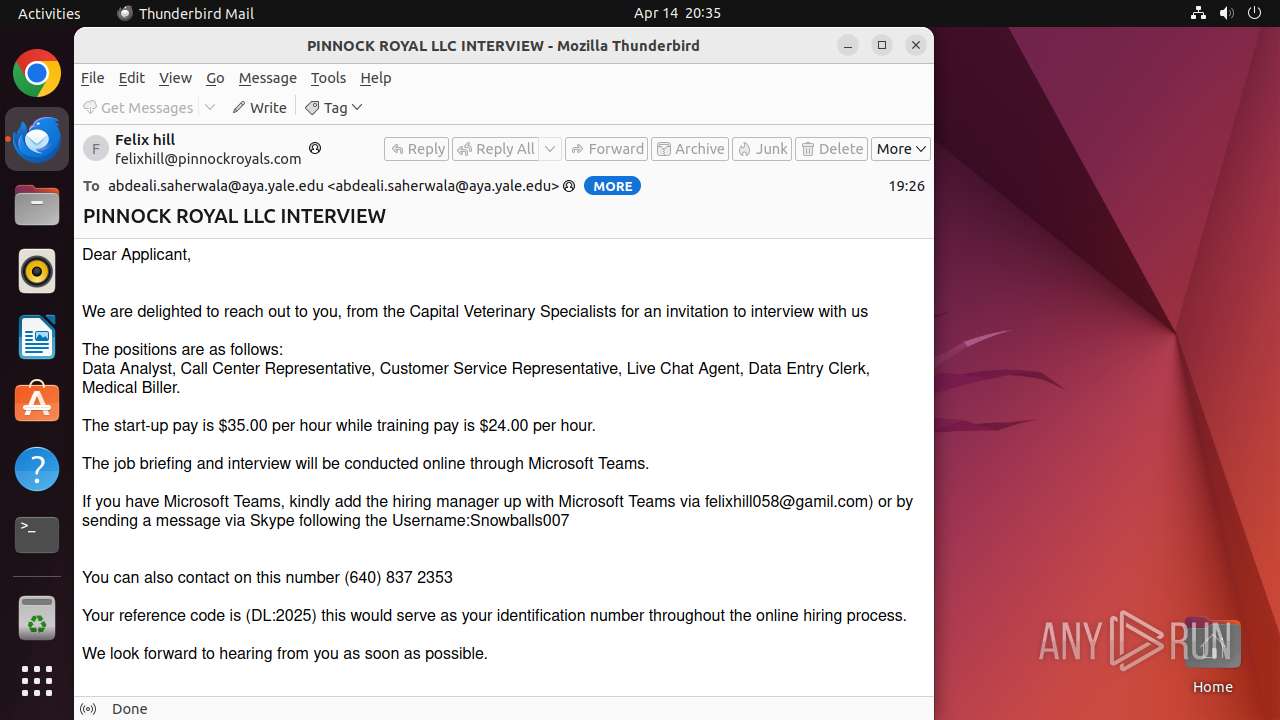The height and width of the screenshot is (720, 1280).
Task: Open the View menu
Action: click(x=175, y=78)
